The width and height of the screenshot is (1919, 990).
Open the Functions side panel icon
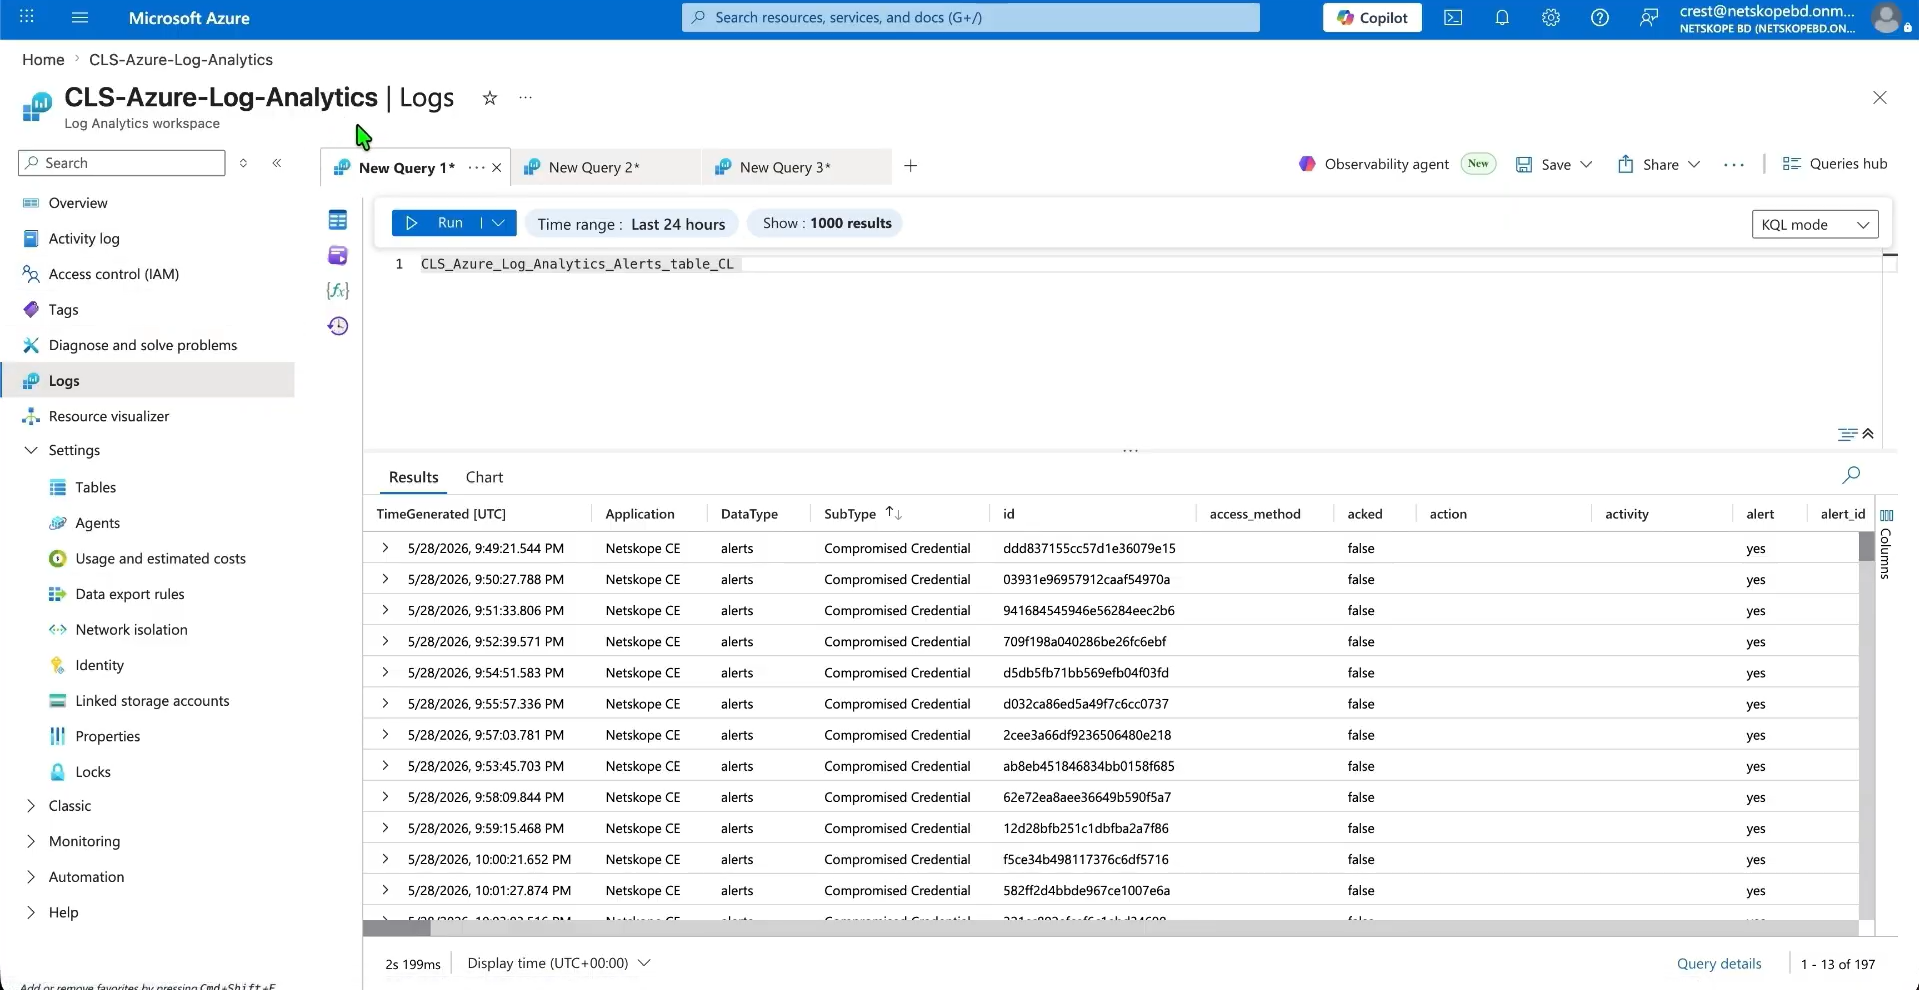[x=338, y=291]
